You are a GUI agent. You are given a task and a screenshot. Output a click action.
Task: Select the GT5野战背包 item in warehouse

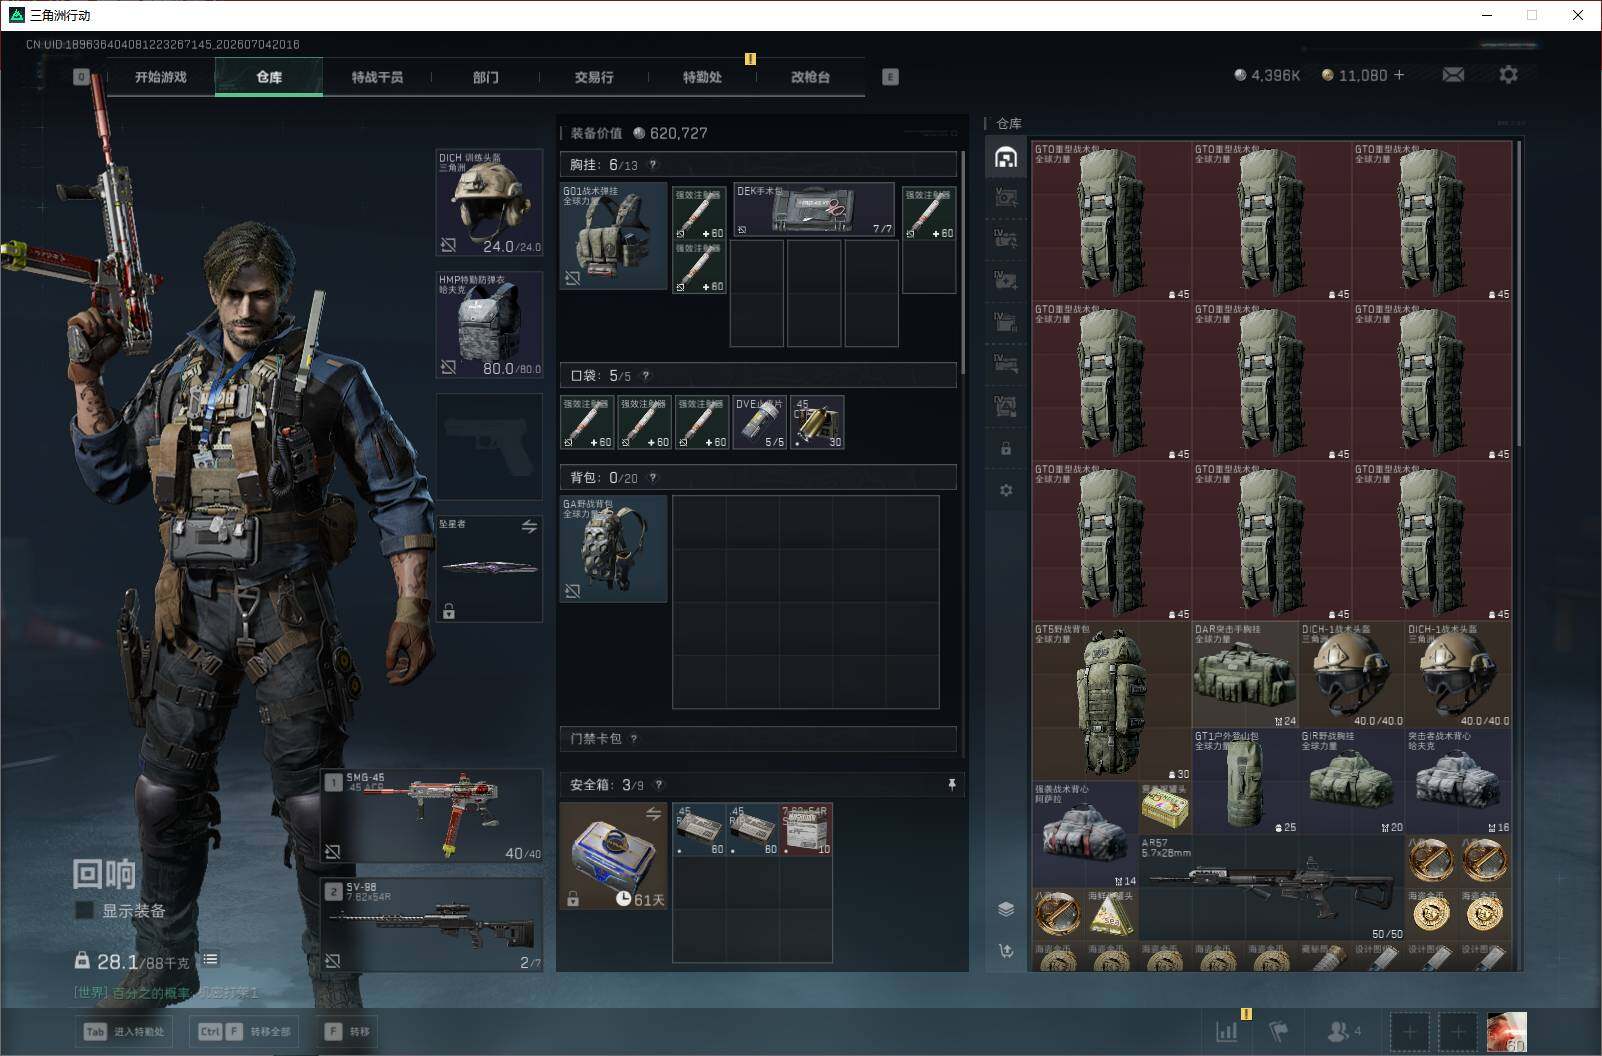pos(1112,702)
